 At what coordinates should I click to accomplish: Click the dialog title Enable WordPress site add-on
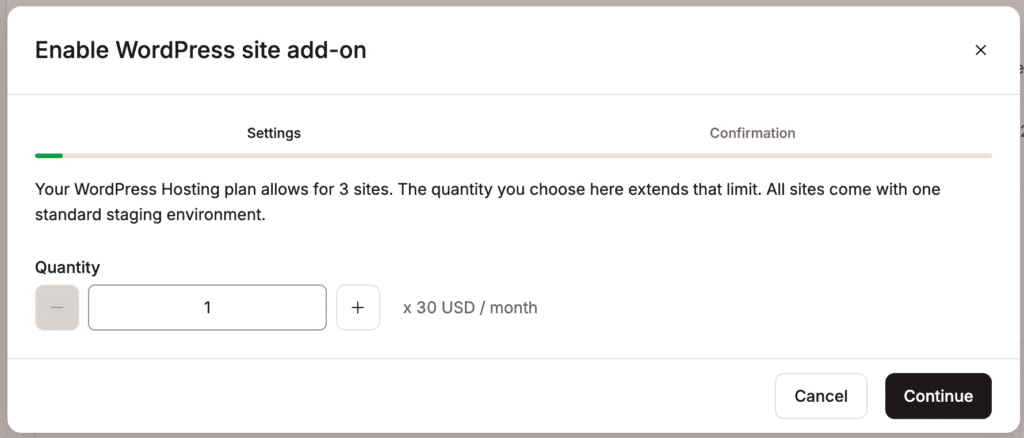pyautogui.click(x=200, y=50)
